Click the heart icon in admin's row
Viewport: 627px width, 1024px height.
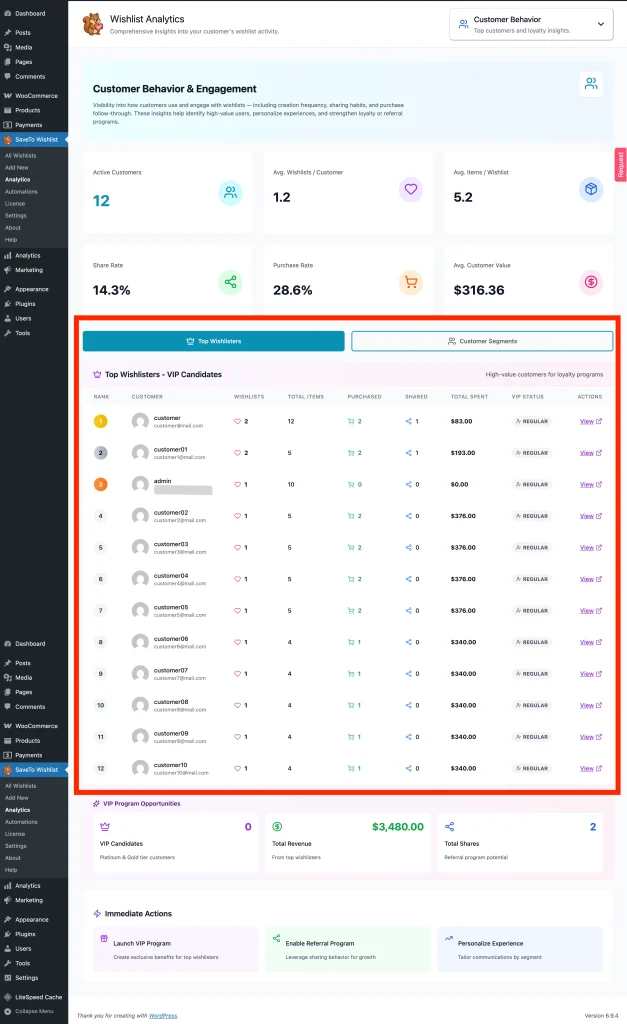pos(238,485)
